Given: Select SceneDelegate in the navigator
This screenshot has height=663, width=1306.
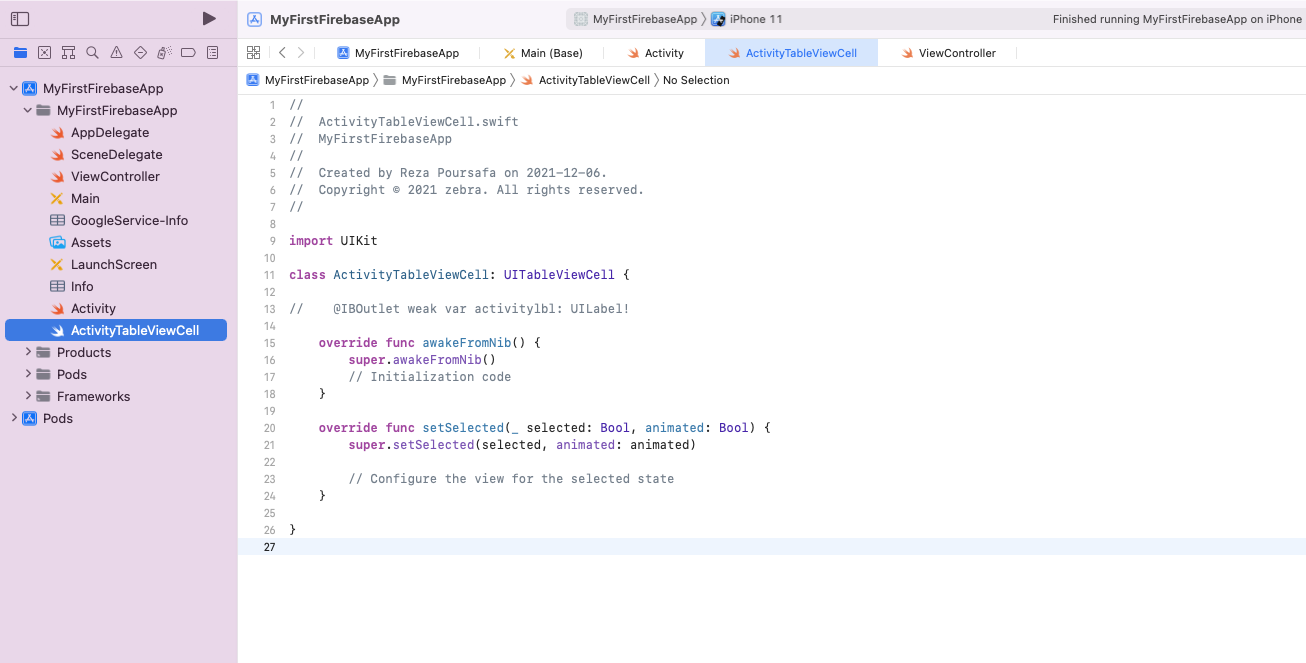Looking at the screenshot, I should click(x=116, y=154).
